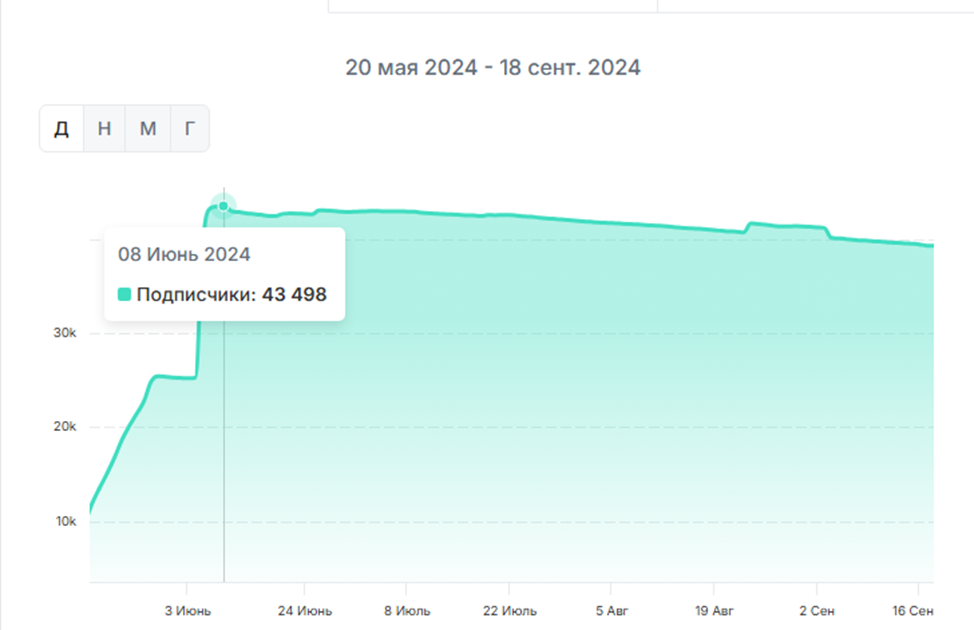This screenshot has width=974, height=630.
Task: Click the teal Подписчики legend swatch in tooltip
Action: click(x=125, y=294)
